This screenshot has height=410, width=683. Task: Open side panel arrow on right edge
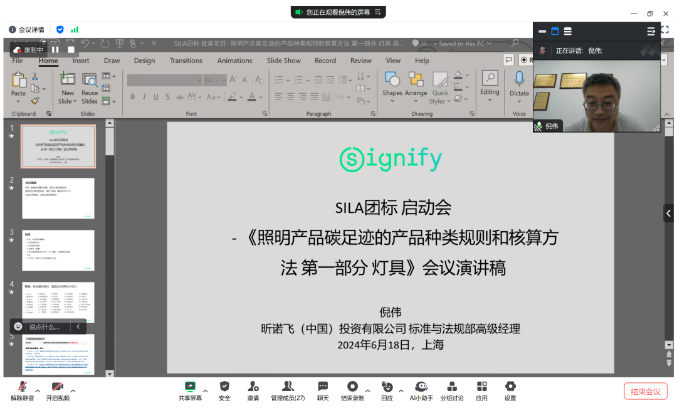pyautogui.click(x=669, y=213)
